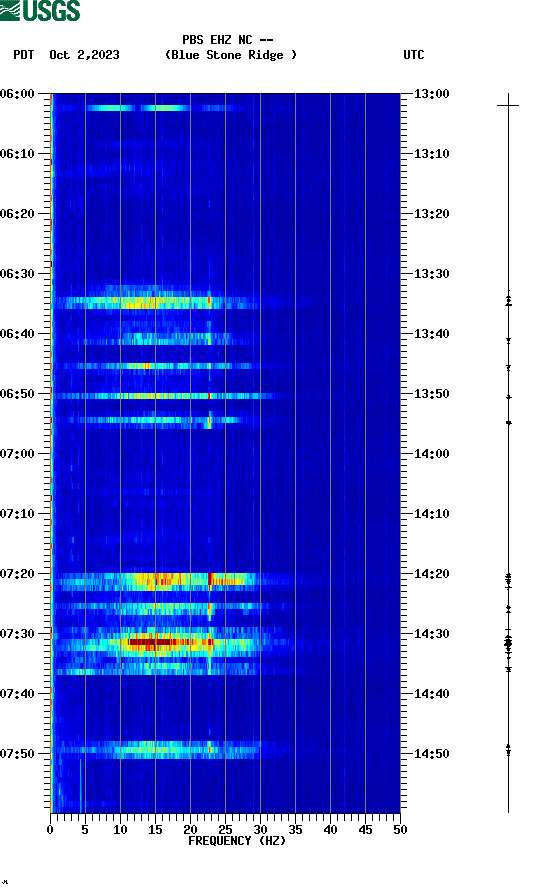552x893 pixels.
Task: Click the 0 Hz frequency tick label
Action: pos(50,830)
